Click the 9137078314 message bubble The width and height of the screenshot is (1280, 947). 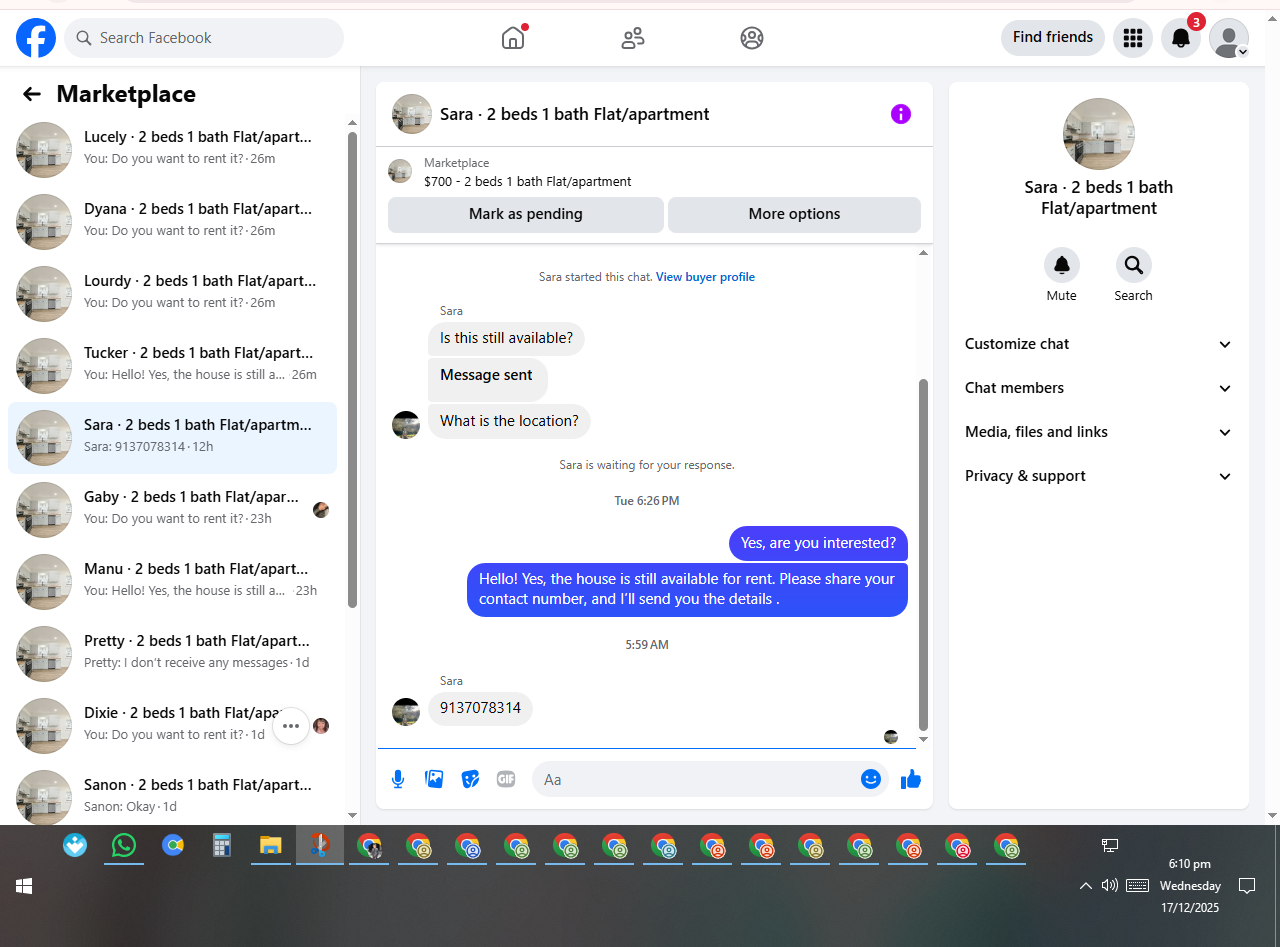tap(481, 708)
